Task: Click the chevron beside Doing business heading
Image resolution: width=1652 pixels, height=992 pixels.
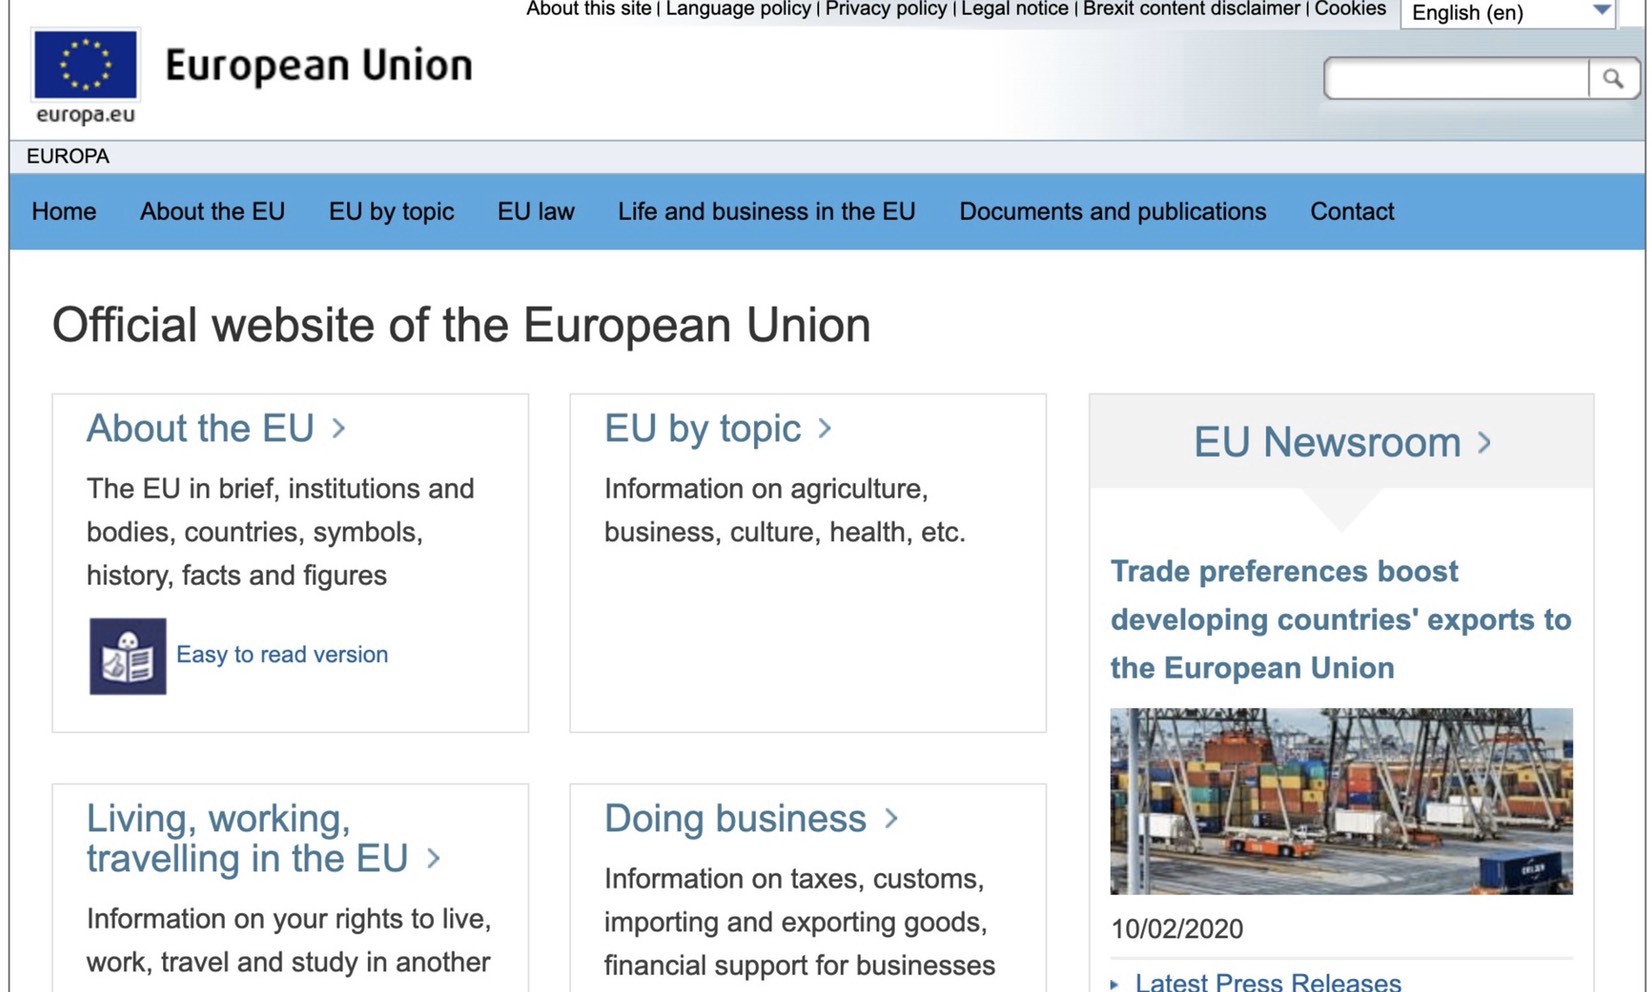Action: tap(891, 819)
